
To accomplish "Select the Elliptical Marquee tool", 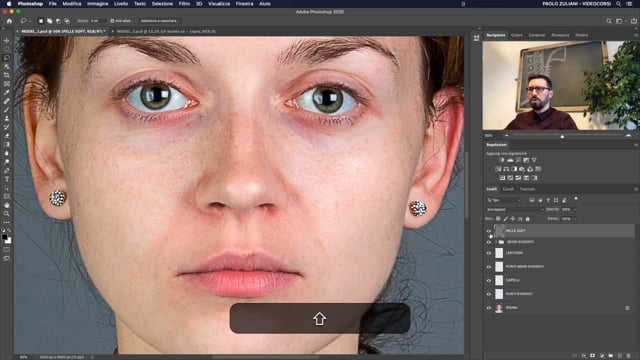I will (7, 49).
